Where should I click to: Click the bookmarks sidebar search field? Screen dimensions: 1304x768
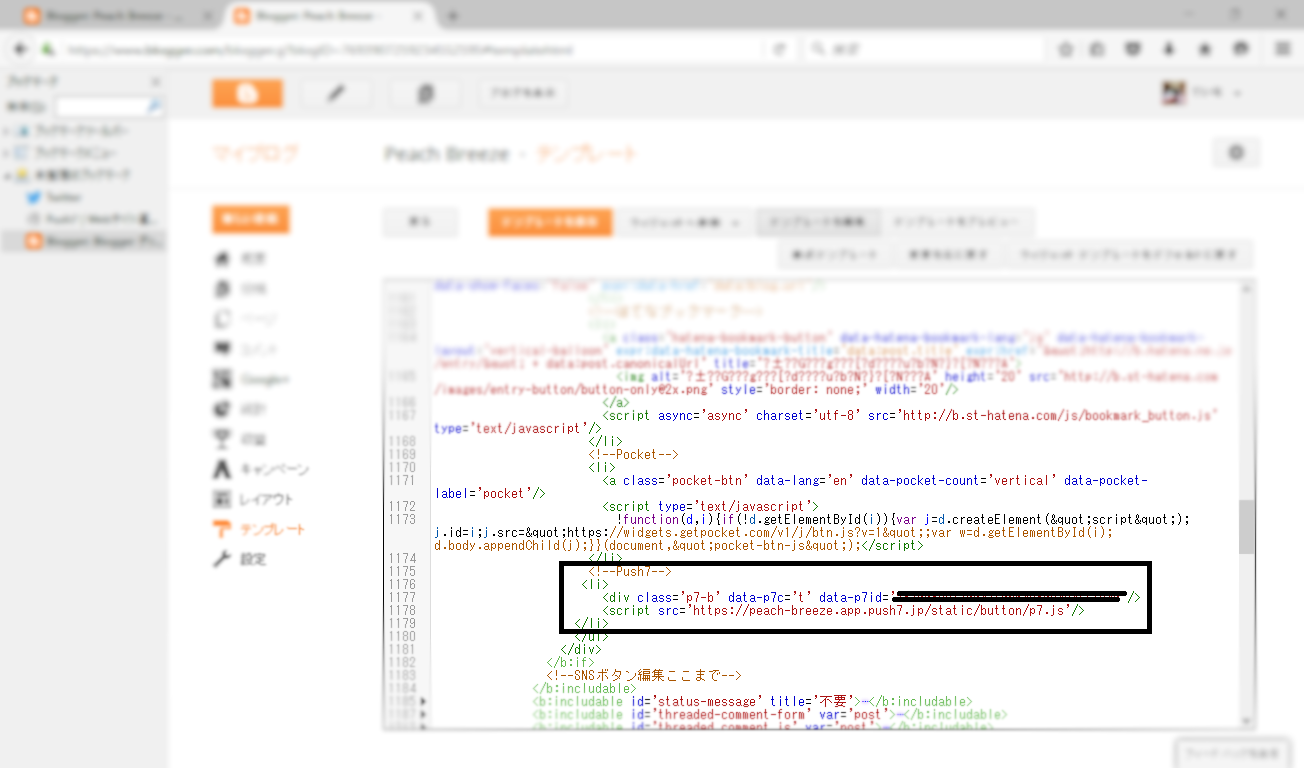109,106
